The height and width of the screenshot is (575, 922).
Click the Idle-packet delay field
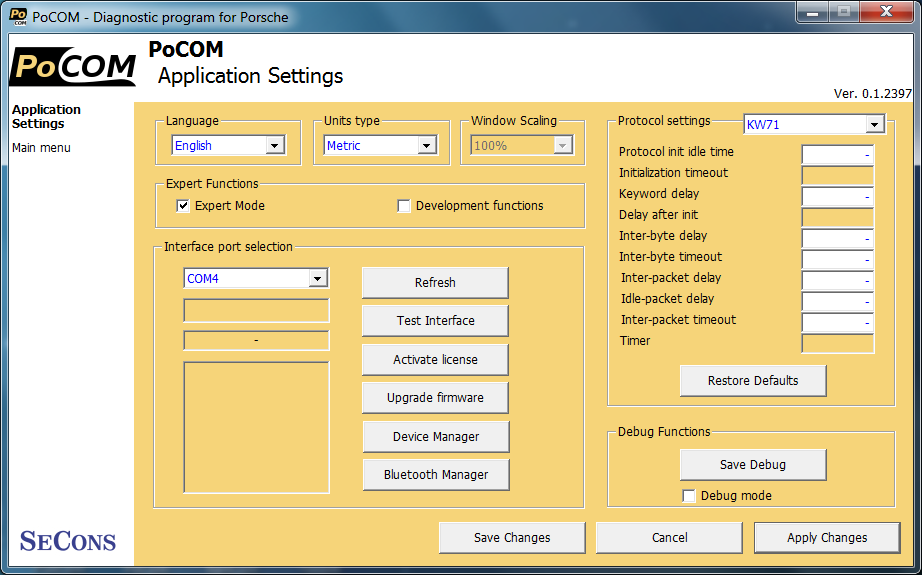(837, 302)
